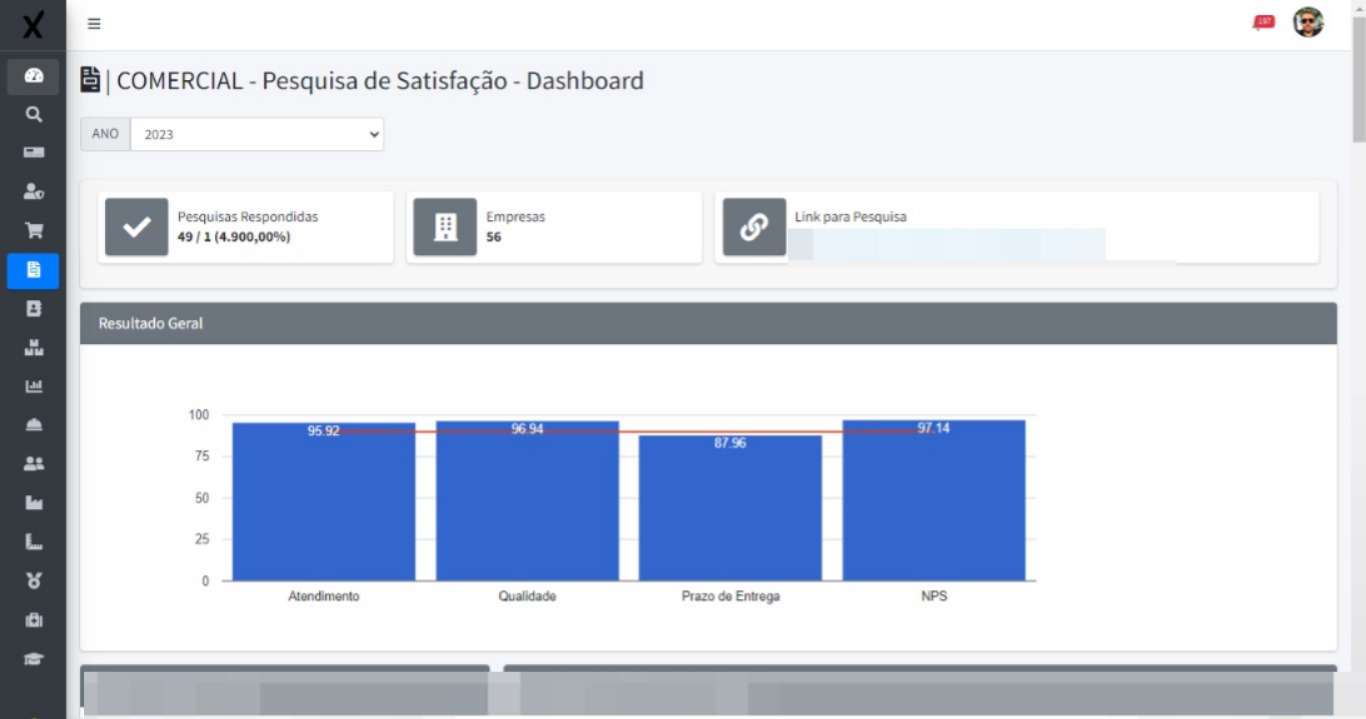Click the page vertical scrollbar

[x=1358, y=80]
